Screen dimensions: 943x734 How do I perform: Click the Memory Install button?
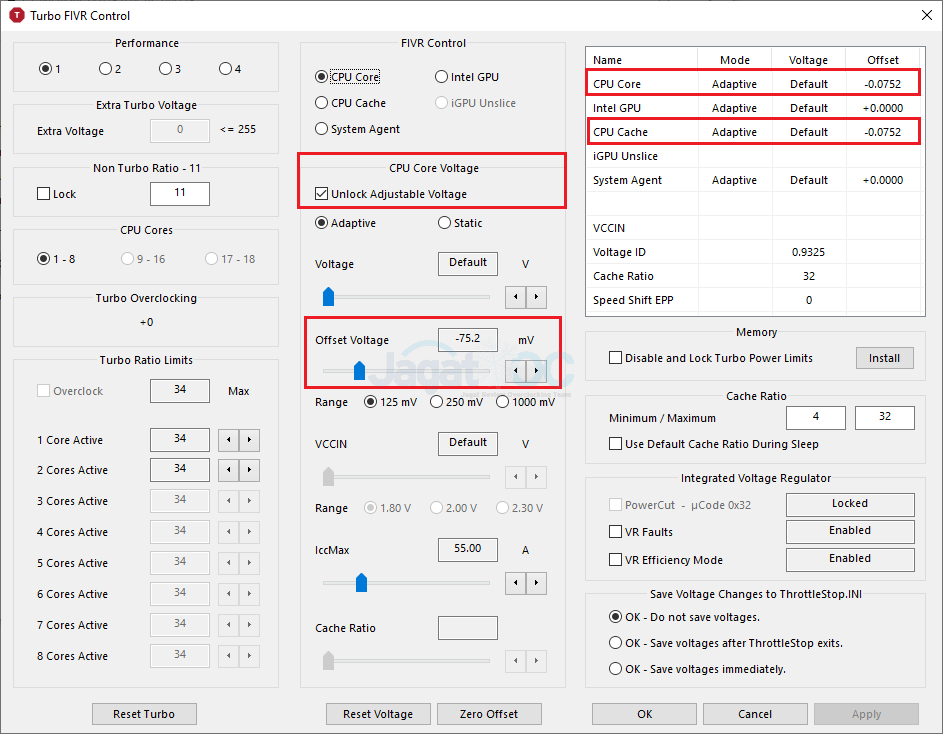coord(885,358)
